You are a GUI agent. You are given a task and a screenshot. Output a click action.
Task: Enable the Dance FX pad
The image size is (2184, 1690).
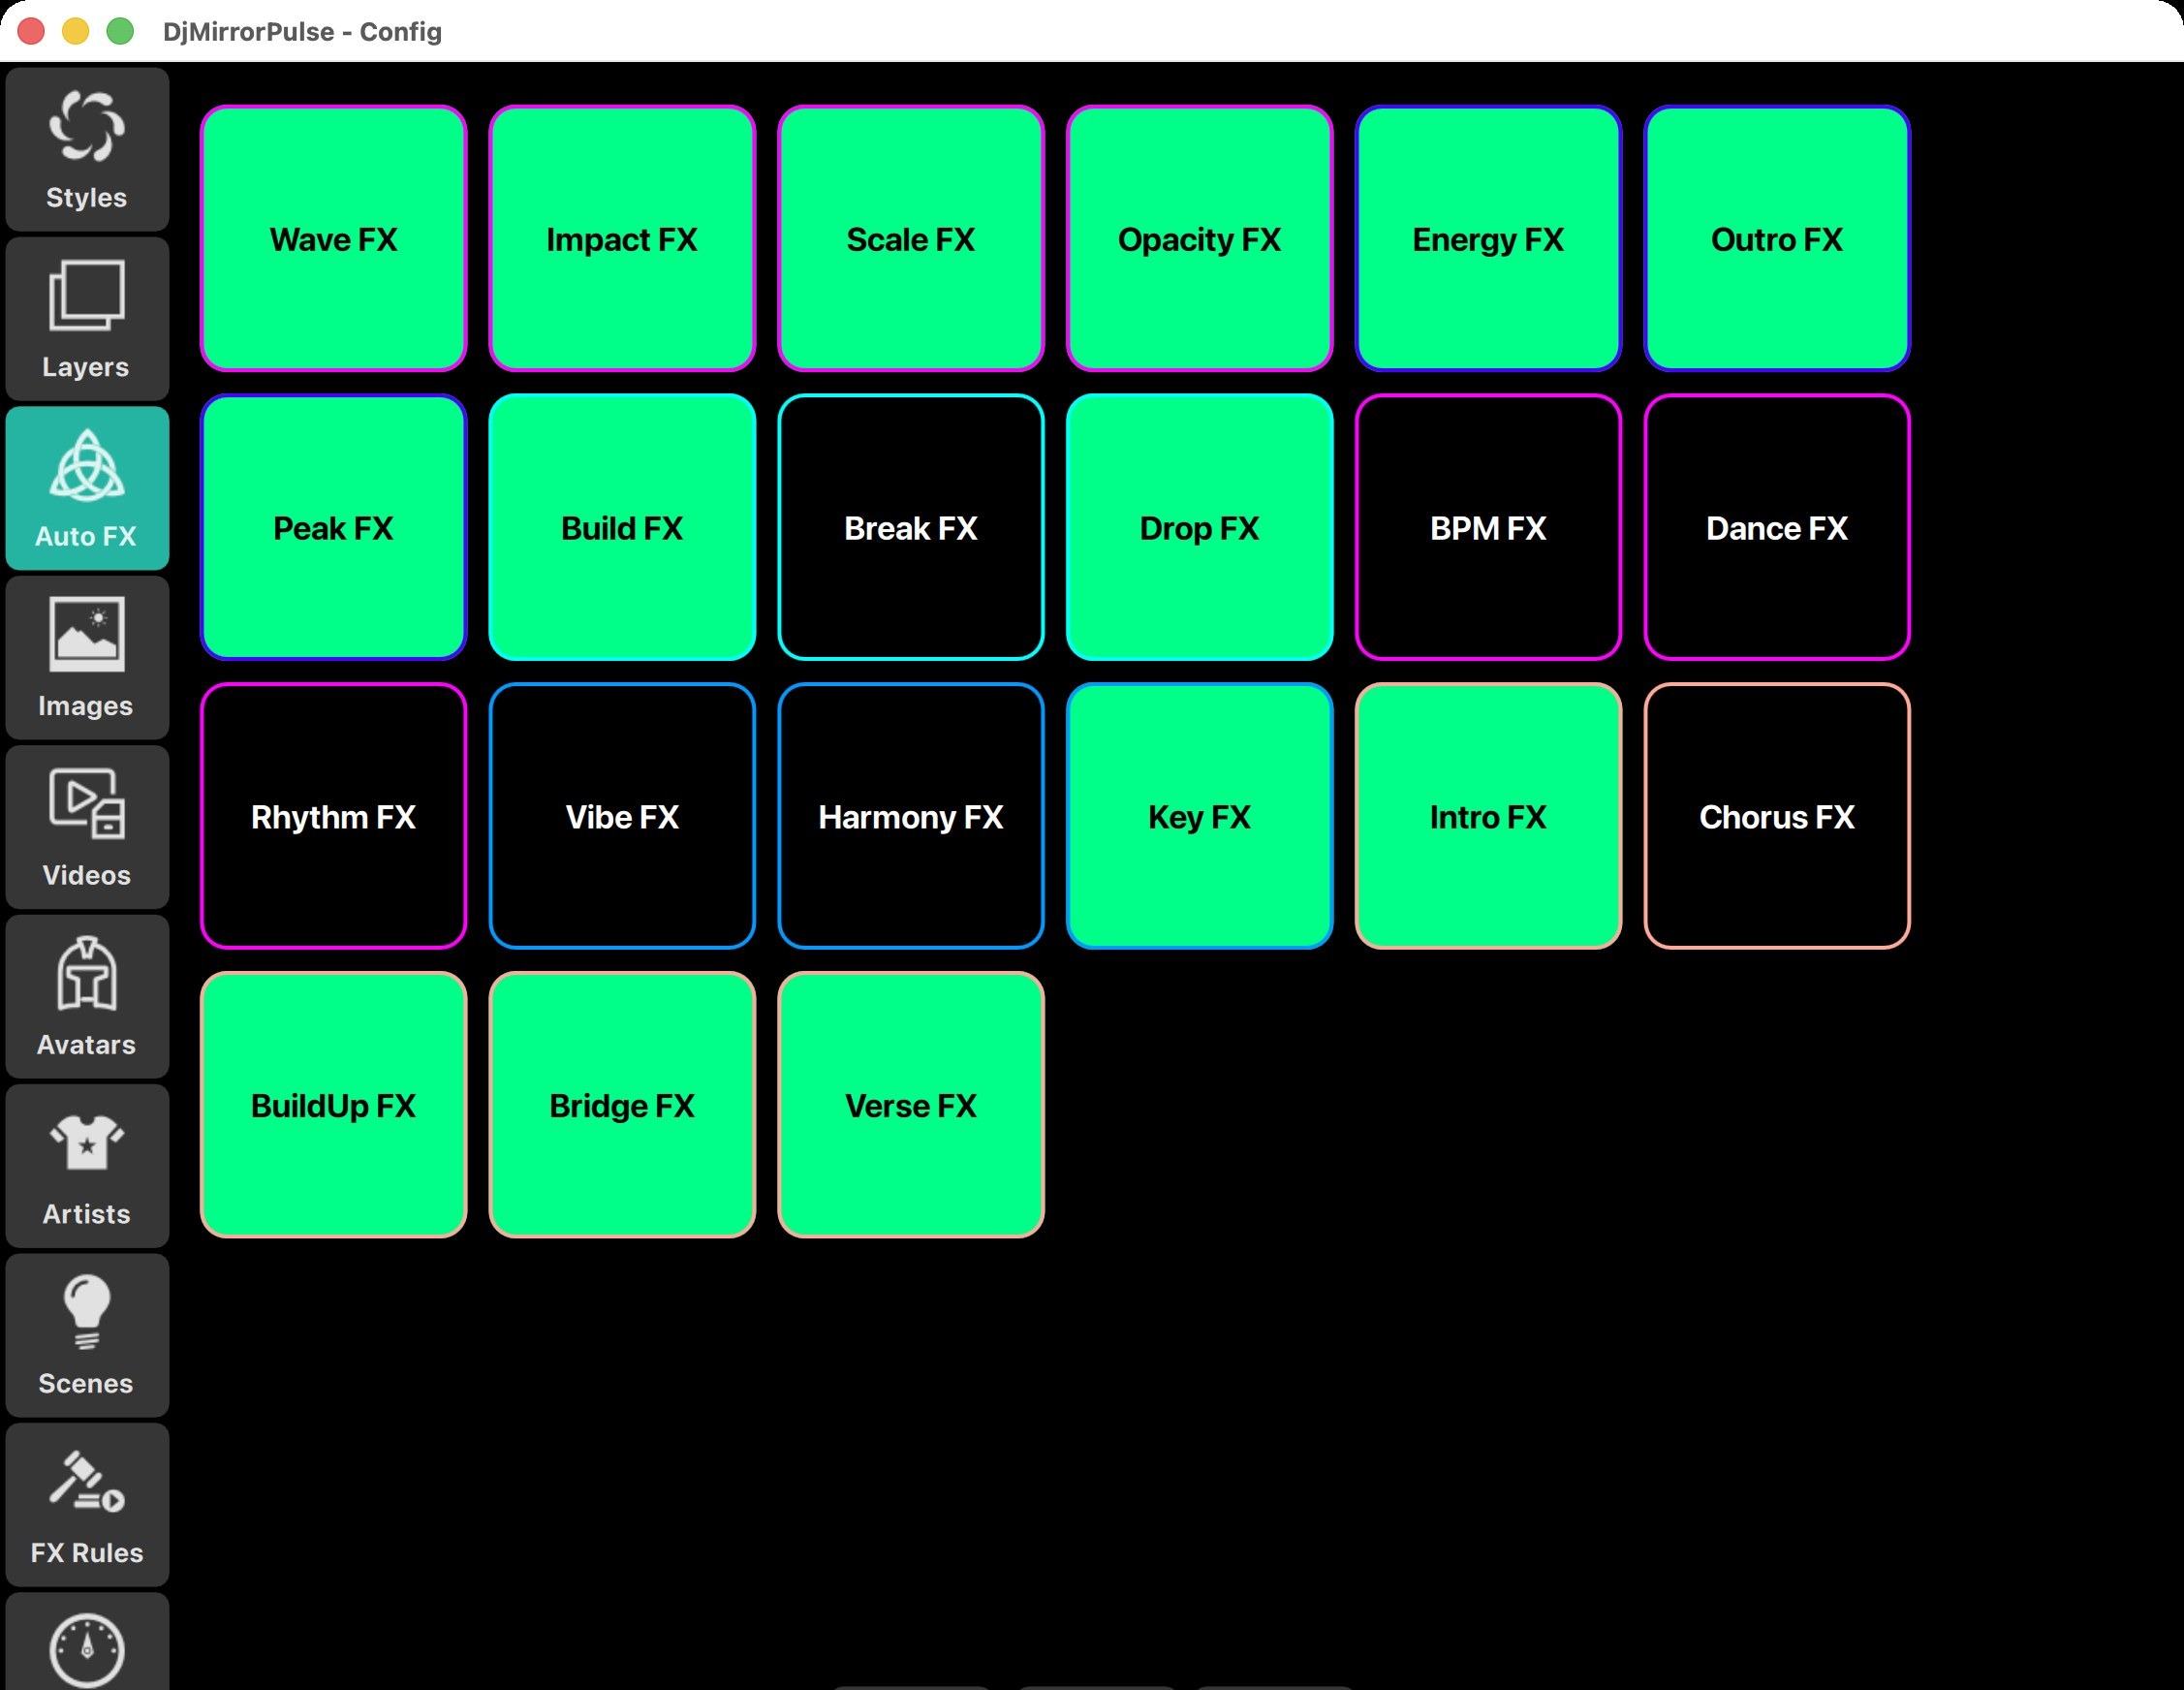point(1777,527)
